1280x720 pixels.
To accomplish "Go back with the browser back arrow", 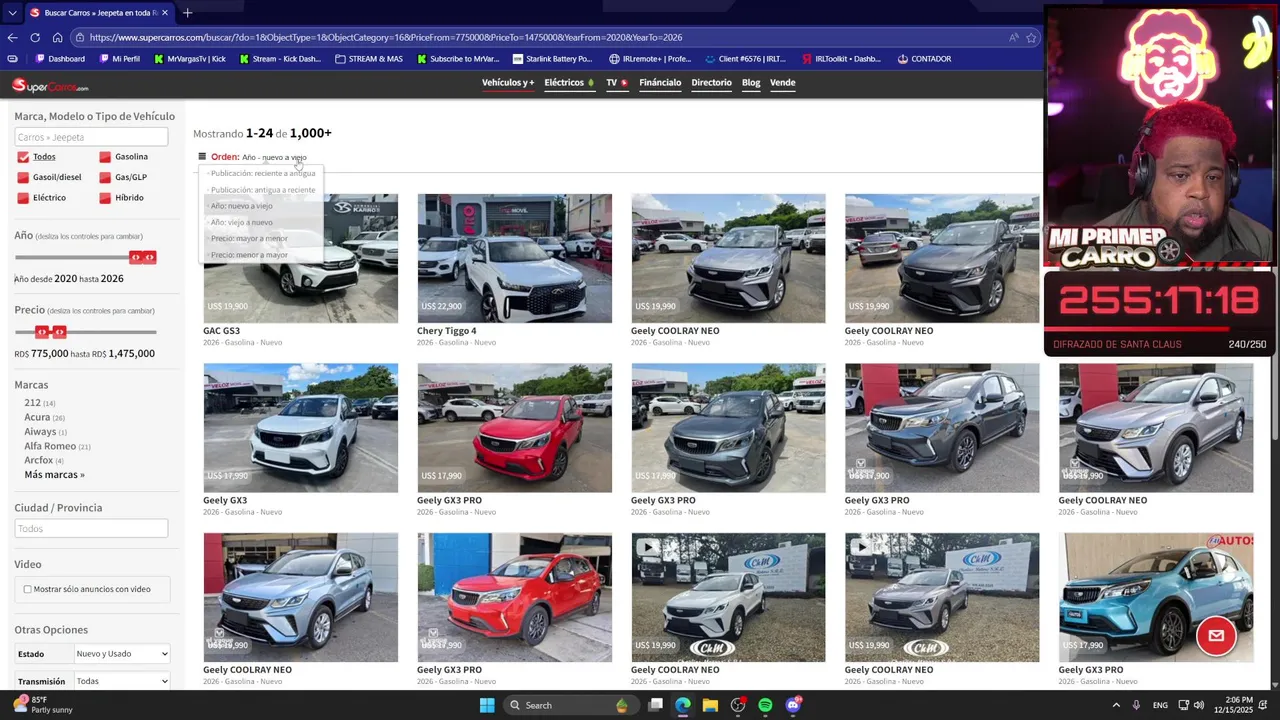I will point(12,37).
